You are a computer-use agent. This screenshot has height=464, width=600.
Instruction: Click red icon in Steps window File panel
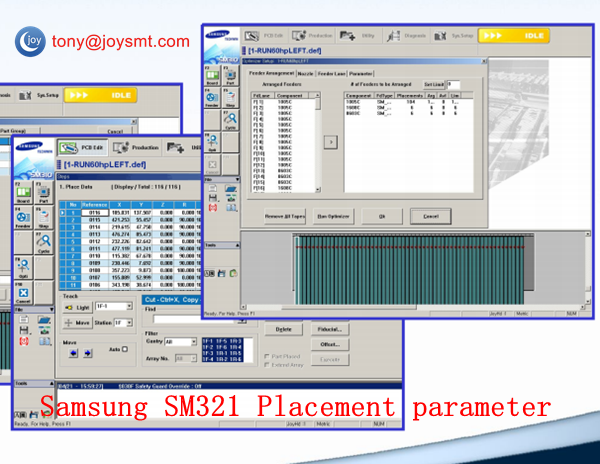tap(24, 341)
